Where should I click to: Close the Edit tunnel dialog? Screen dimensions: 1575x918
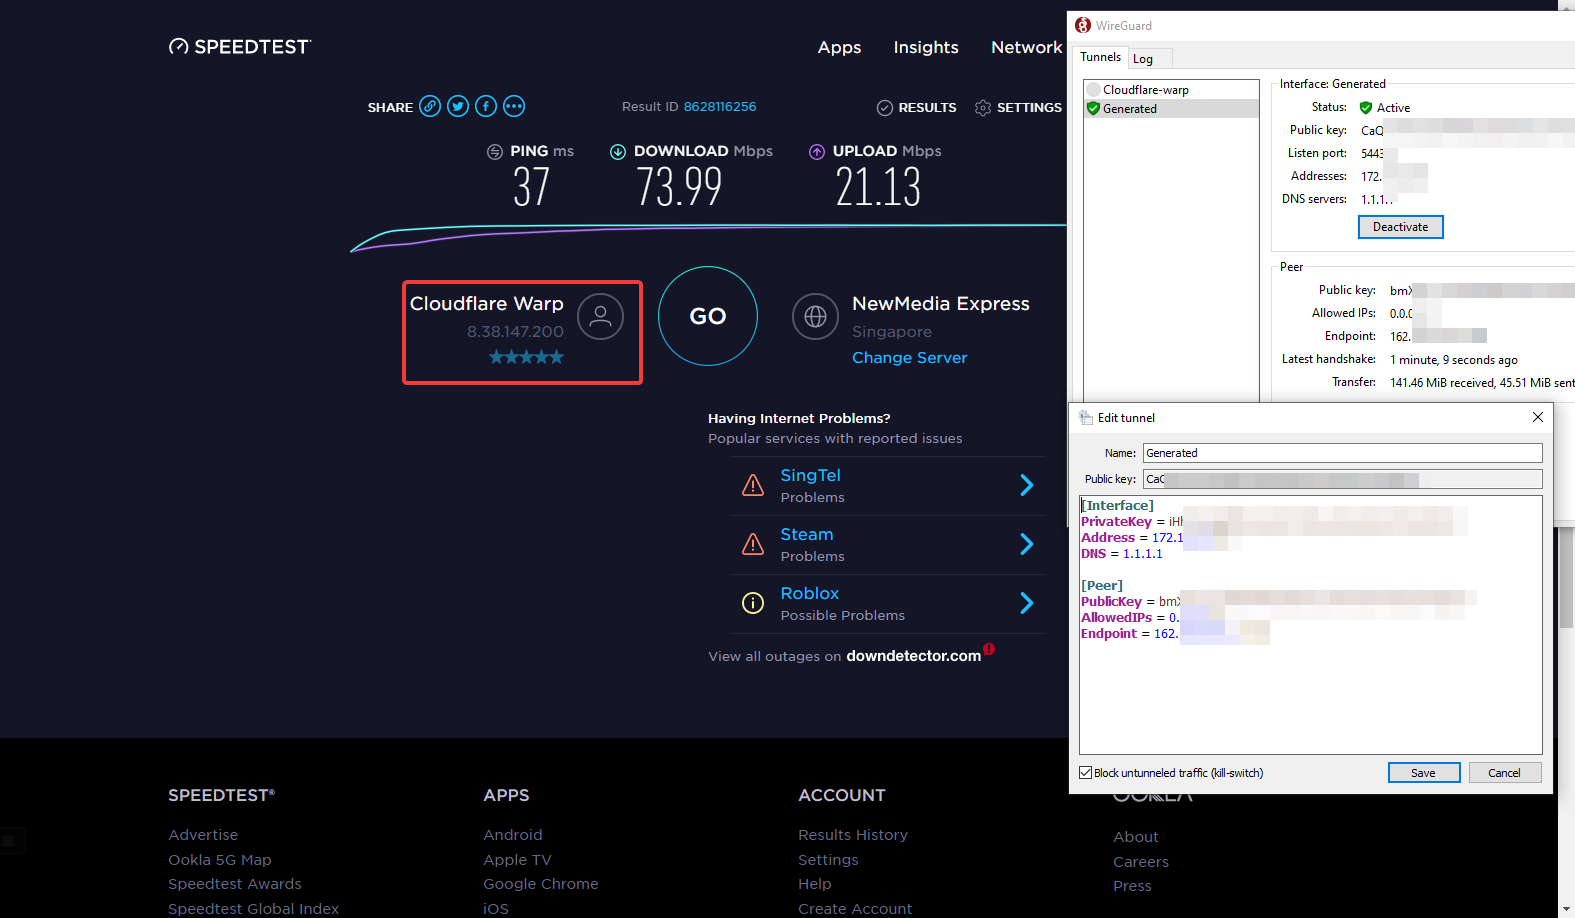[x=1538, y=417]
